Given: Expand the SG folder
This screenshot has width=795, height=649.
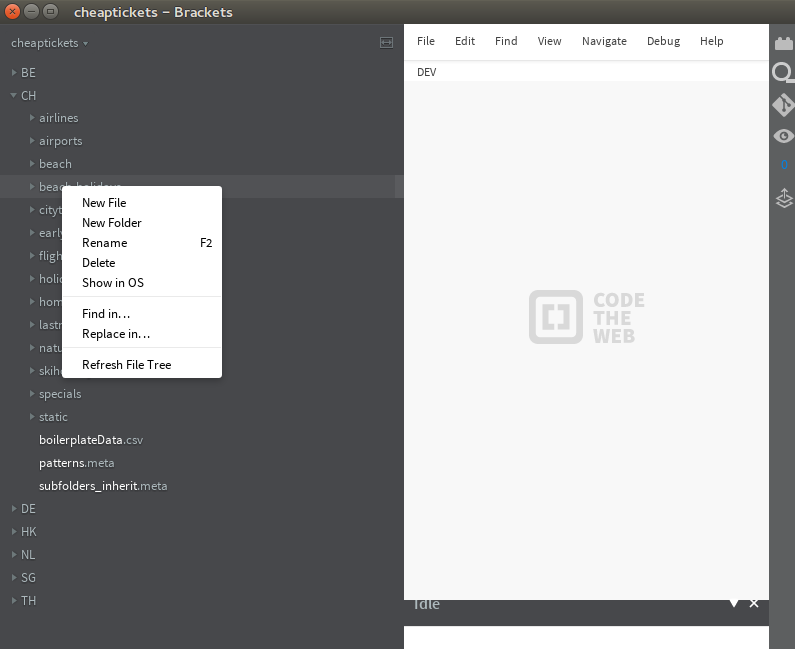Looking at the screenshot, I should coord(14,578).
